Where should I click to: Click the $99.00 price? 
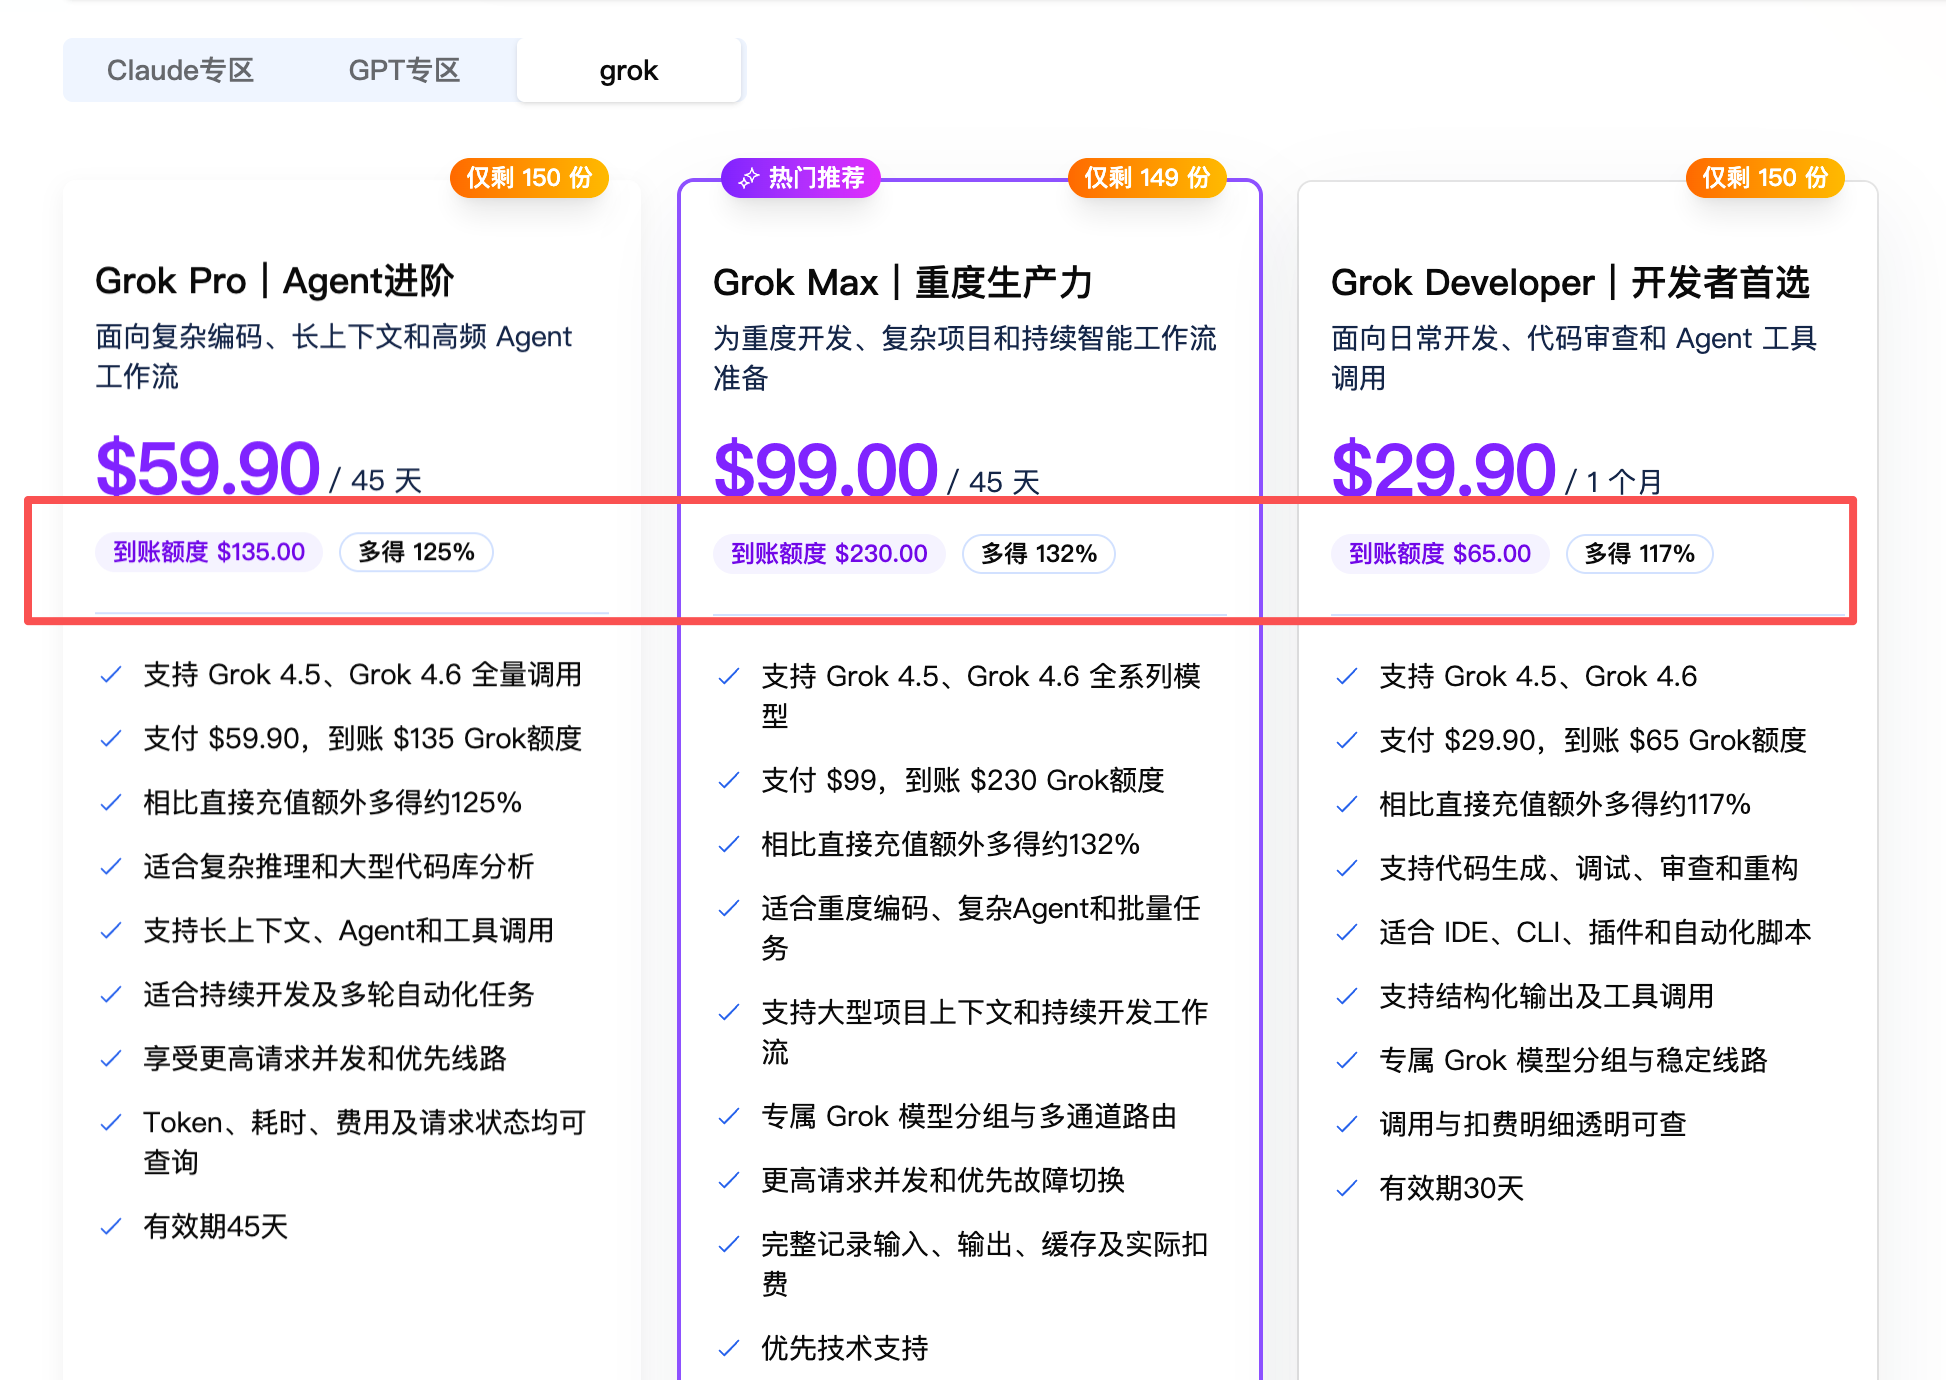(826, 470)
